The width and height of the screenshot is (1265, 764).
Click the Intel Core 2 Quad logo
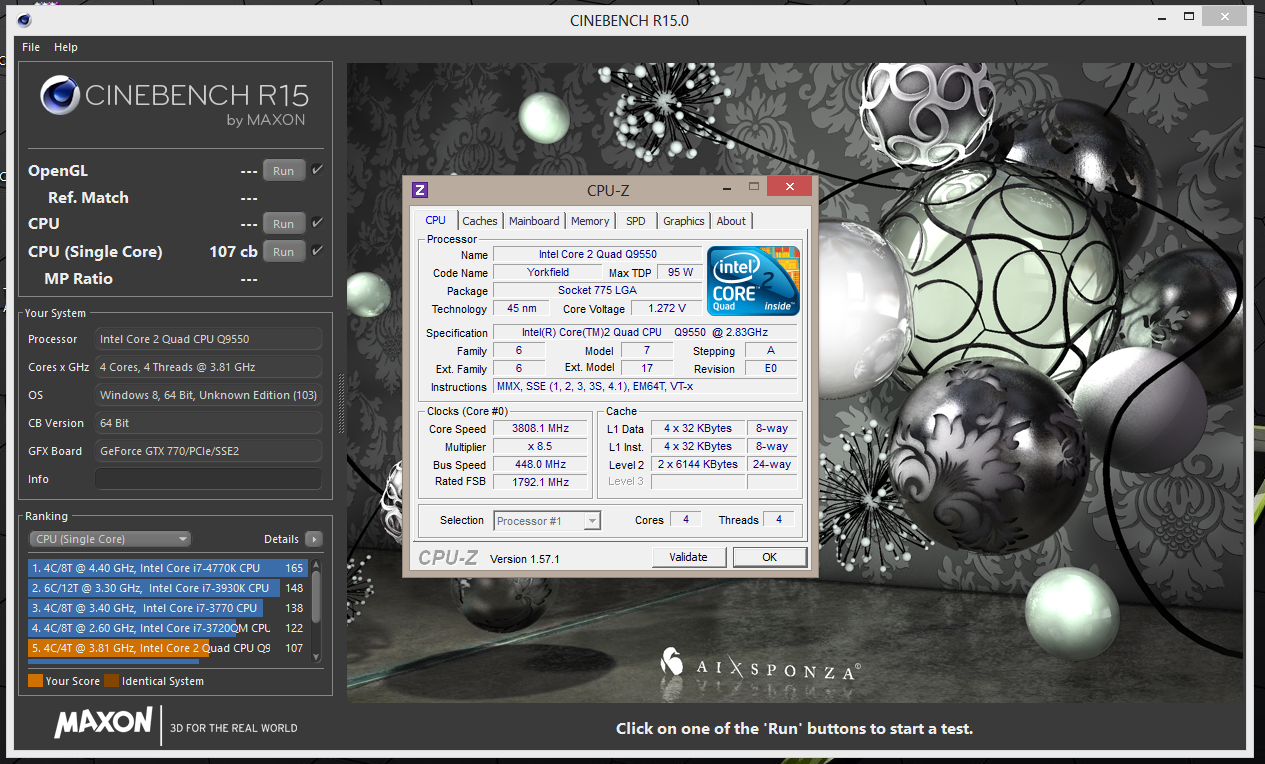tap(753, 281)
